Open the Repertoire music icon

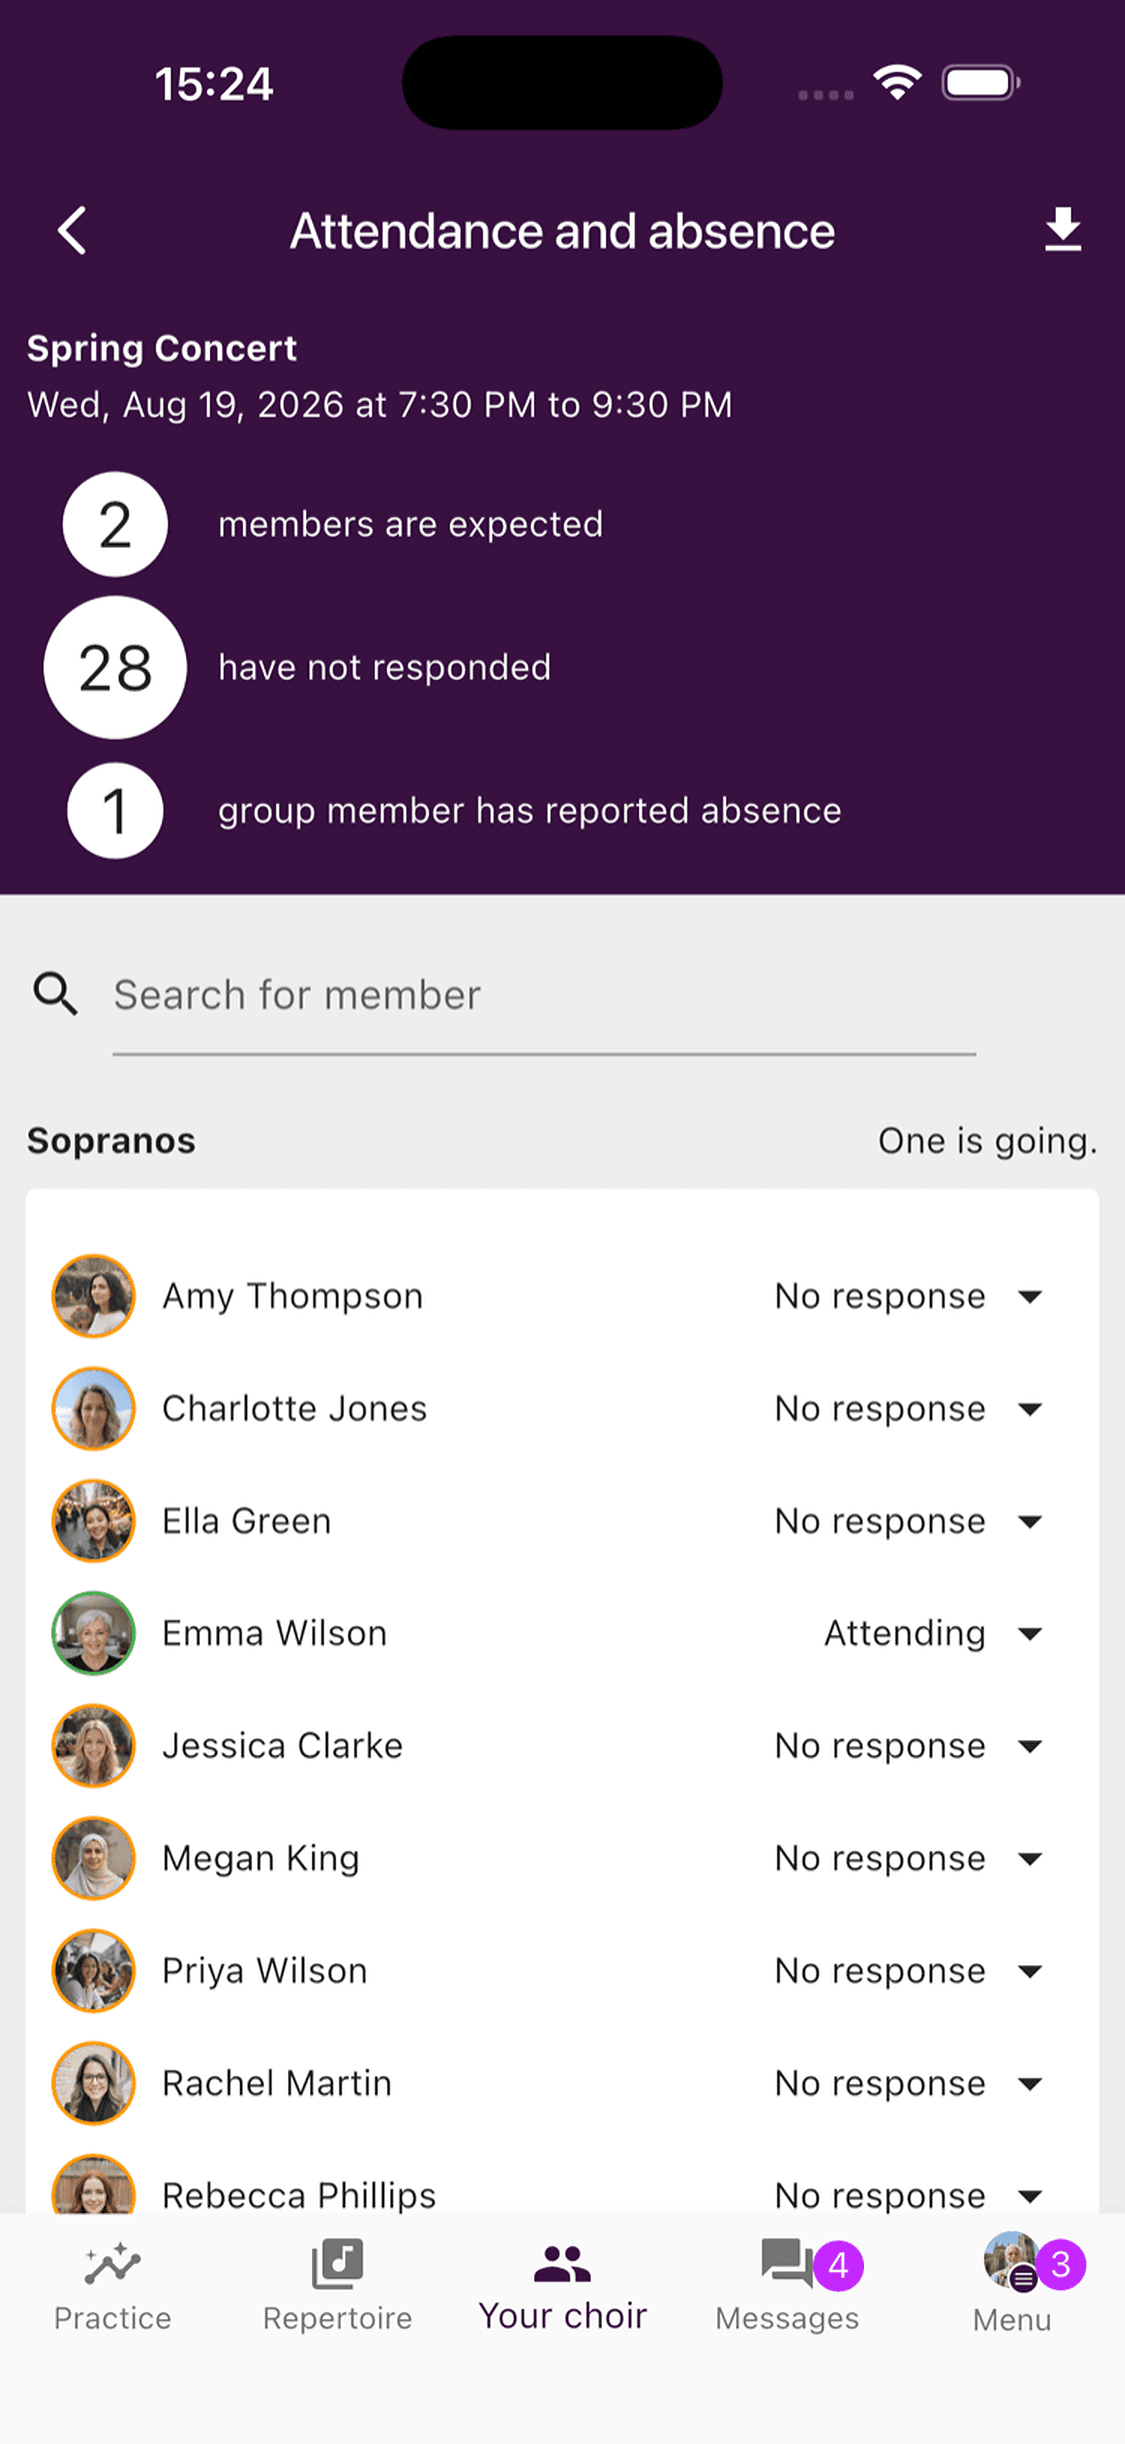tap(338, 2264)
